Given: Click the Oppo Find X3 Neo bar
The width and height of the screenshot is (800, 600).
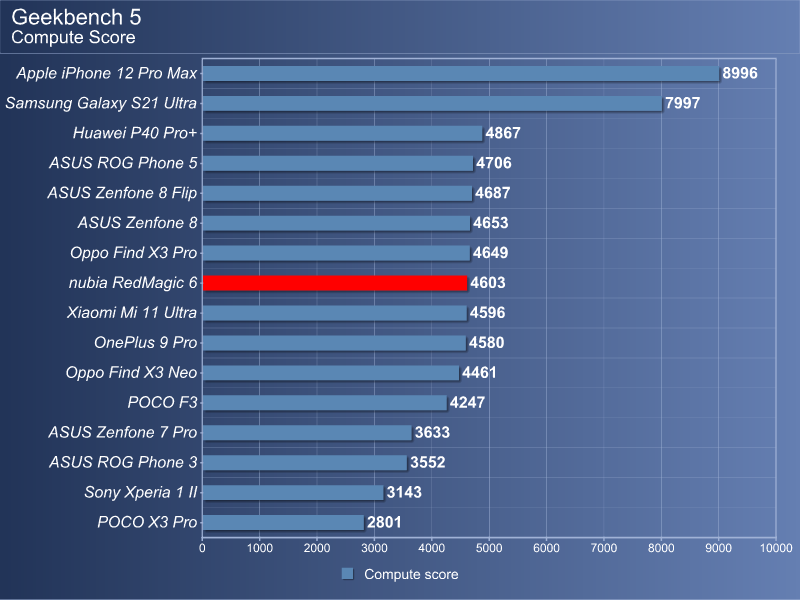Looking at the screenshot, I should click(x=331, y=373).
